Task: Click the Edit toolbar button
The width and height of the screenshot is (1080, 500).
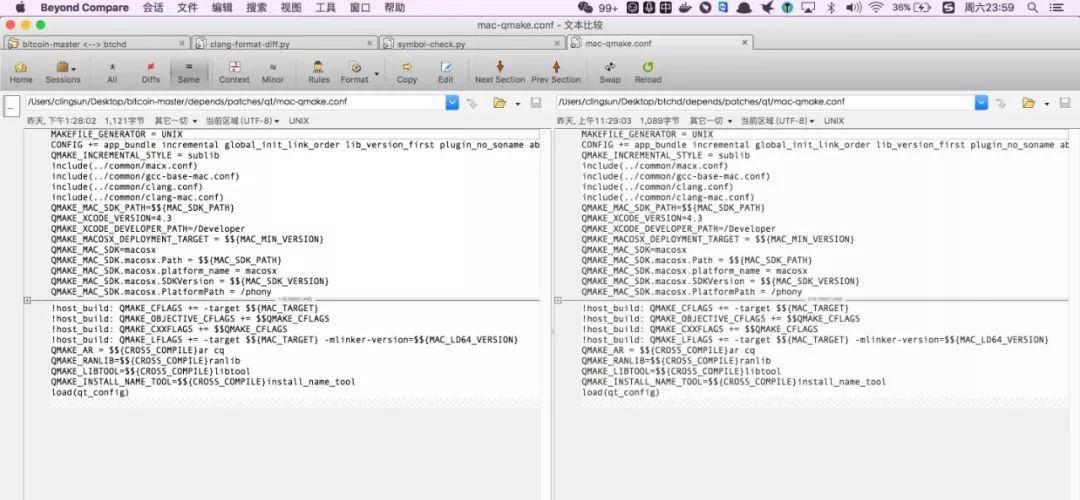Action: pyautogui.click(x=446, y=72)
